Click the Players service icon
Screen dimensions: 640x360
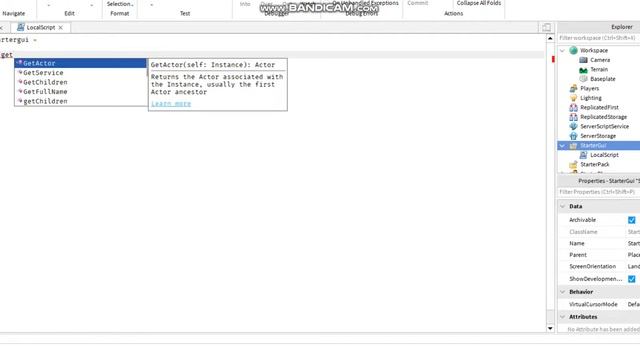click(573, 88)
